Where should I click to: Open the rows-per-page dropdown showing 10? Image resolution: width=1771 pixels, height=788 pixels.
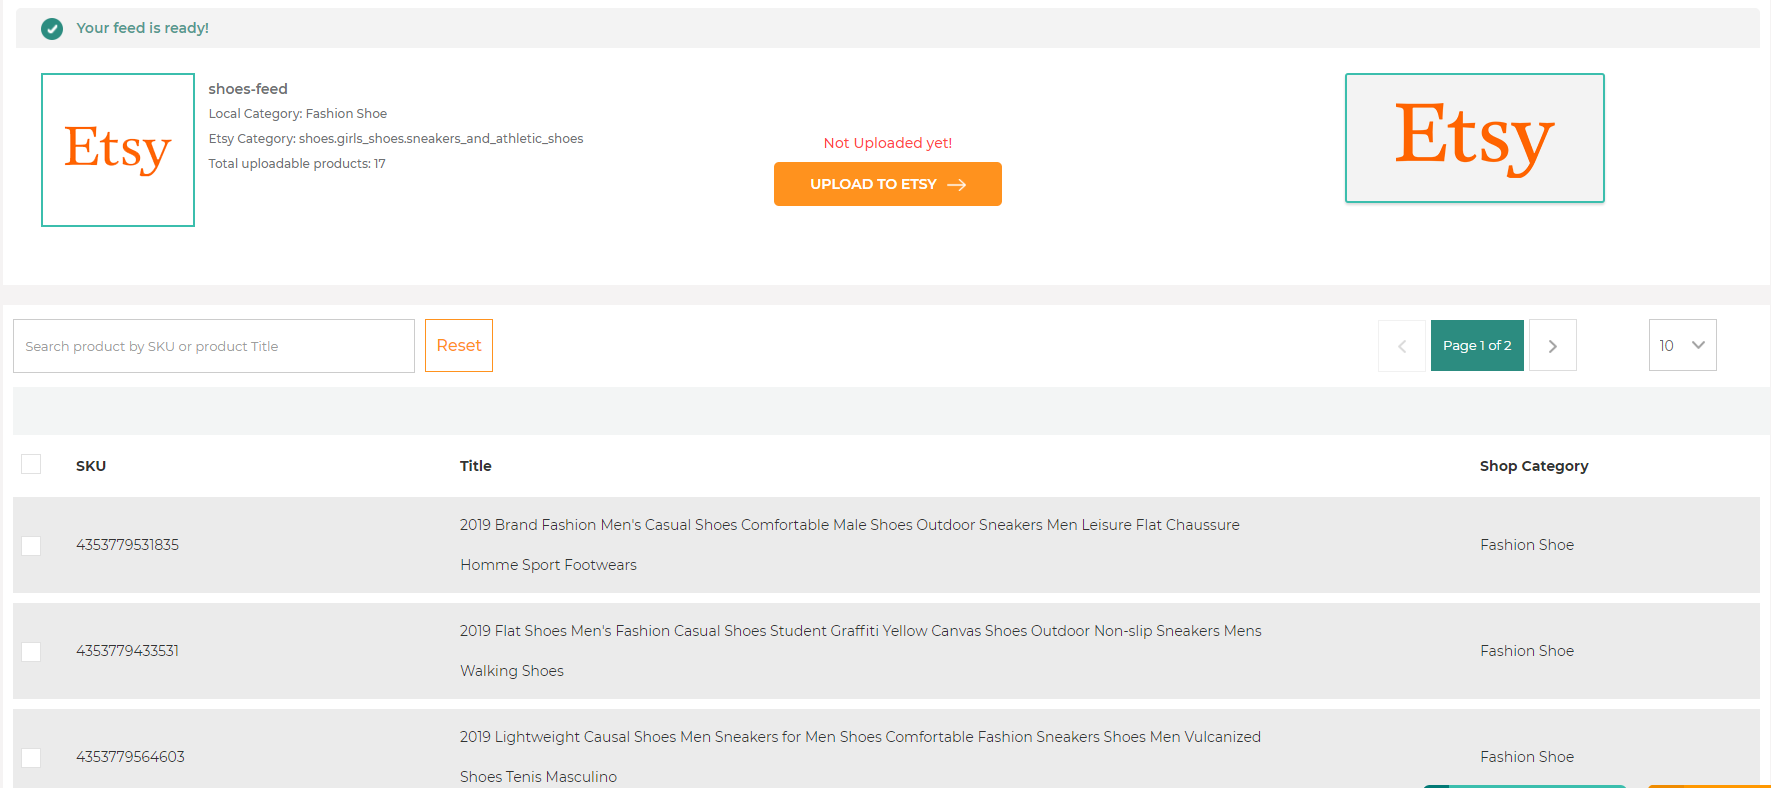(x=1683, y=345)
